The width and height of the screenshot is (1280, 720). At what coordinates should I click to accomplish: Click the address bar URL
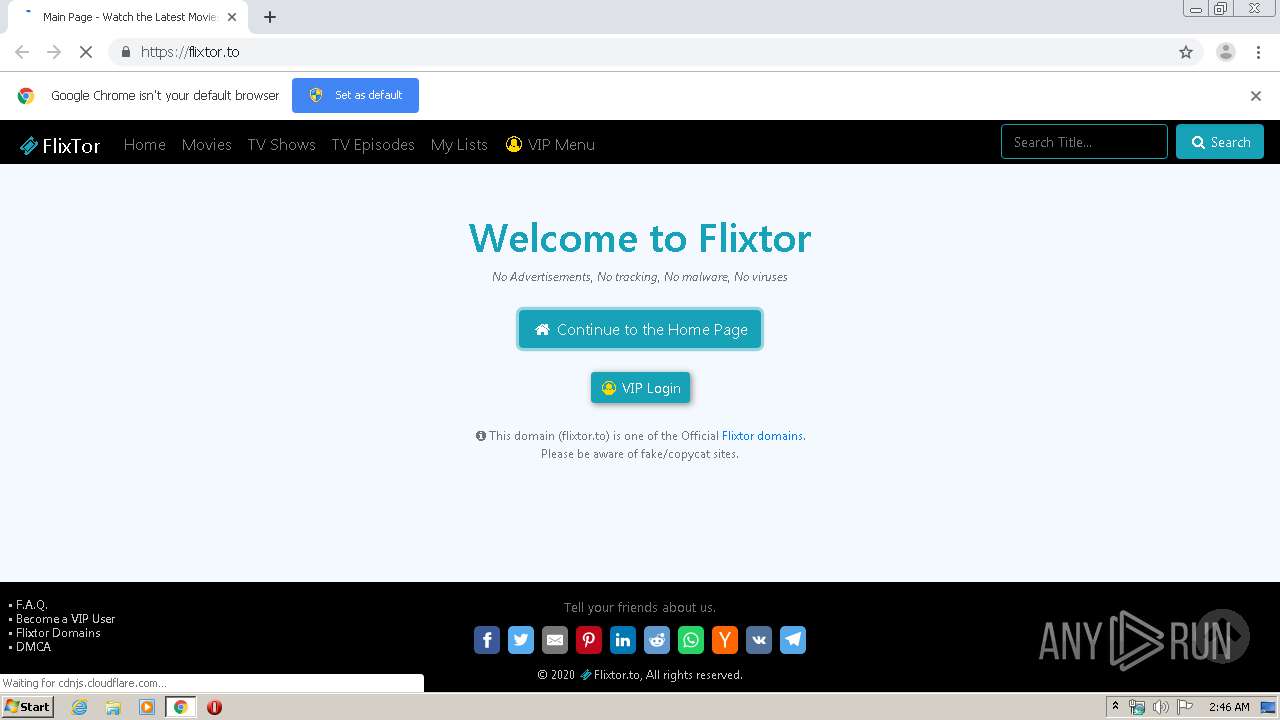pos(190,52)
